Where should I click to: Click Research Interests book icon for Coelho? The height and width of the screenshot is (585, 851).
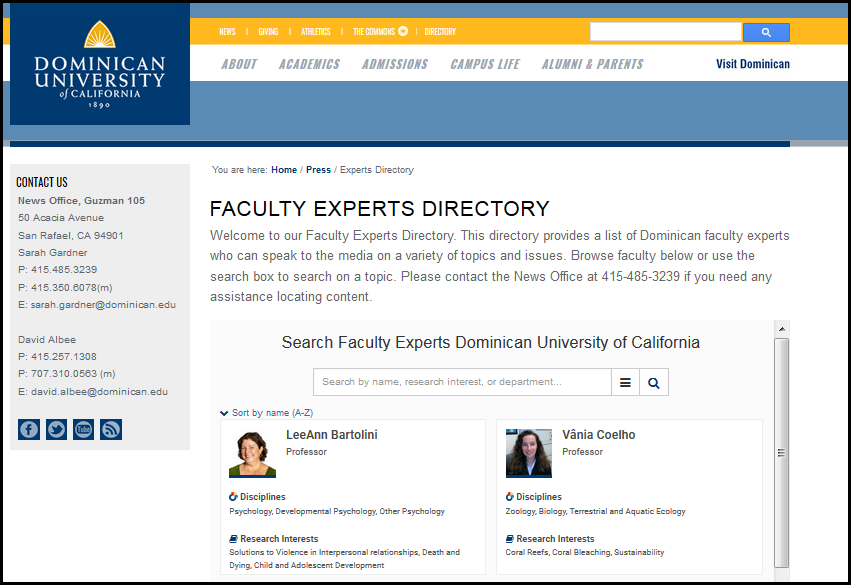tap(510, 539)
